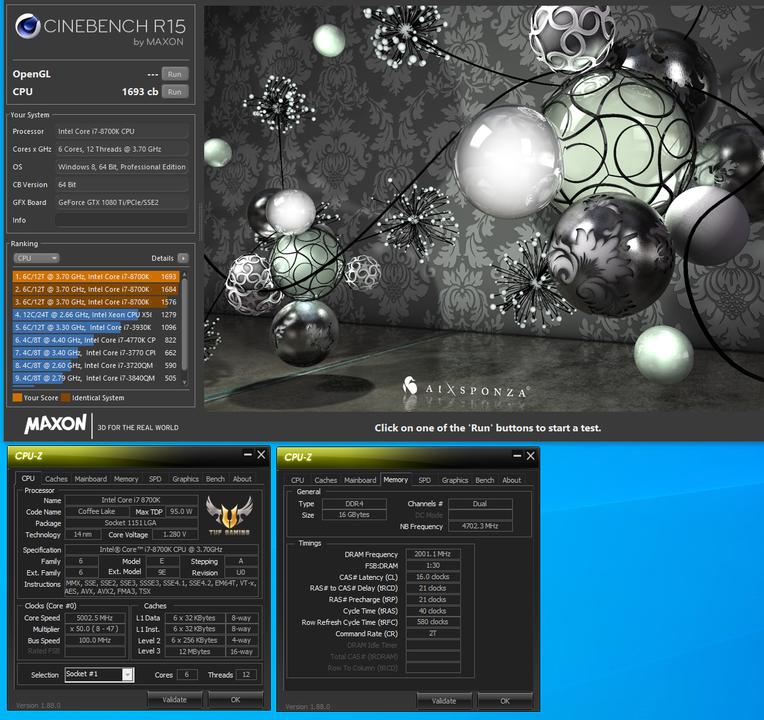Viewport: 764px width, 720px height.
Task: Select ranking entry 3 scoring 1576
Action: coord(96,302)
